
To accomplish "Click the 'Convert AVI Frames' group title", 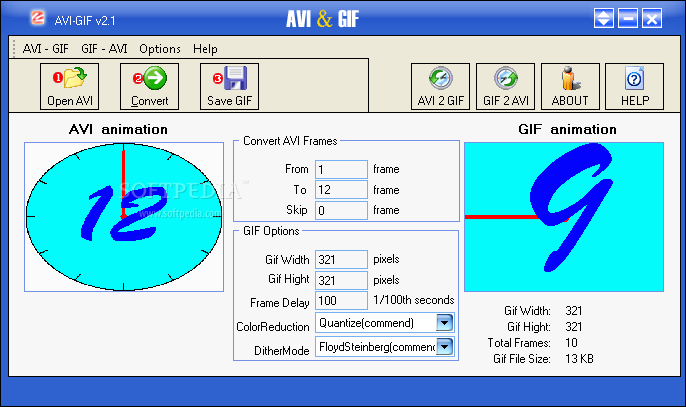I will coord(290,141).
